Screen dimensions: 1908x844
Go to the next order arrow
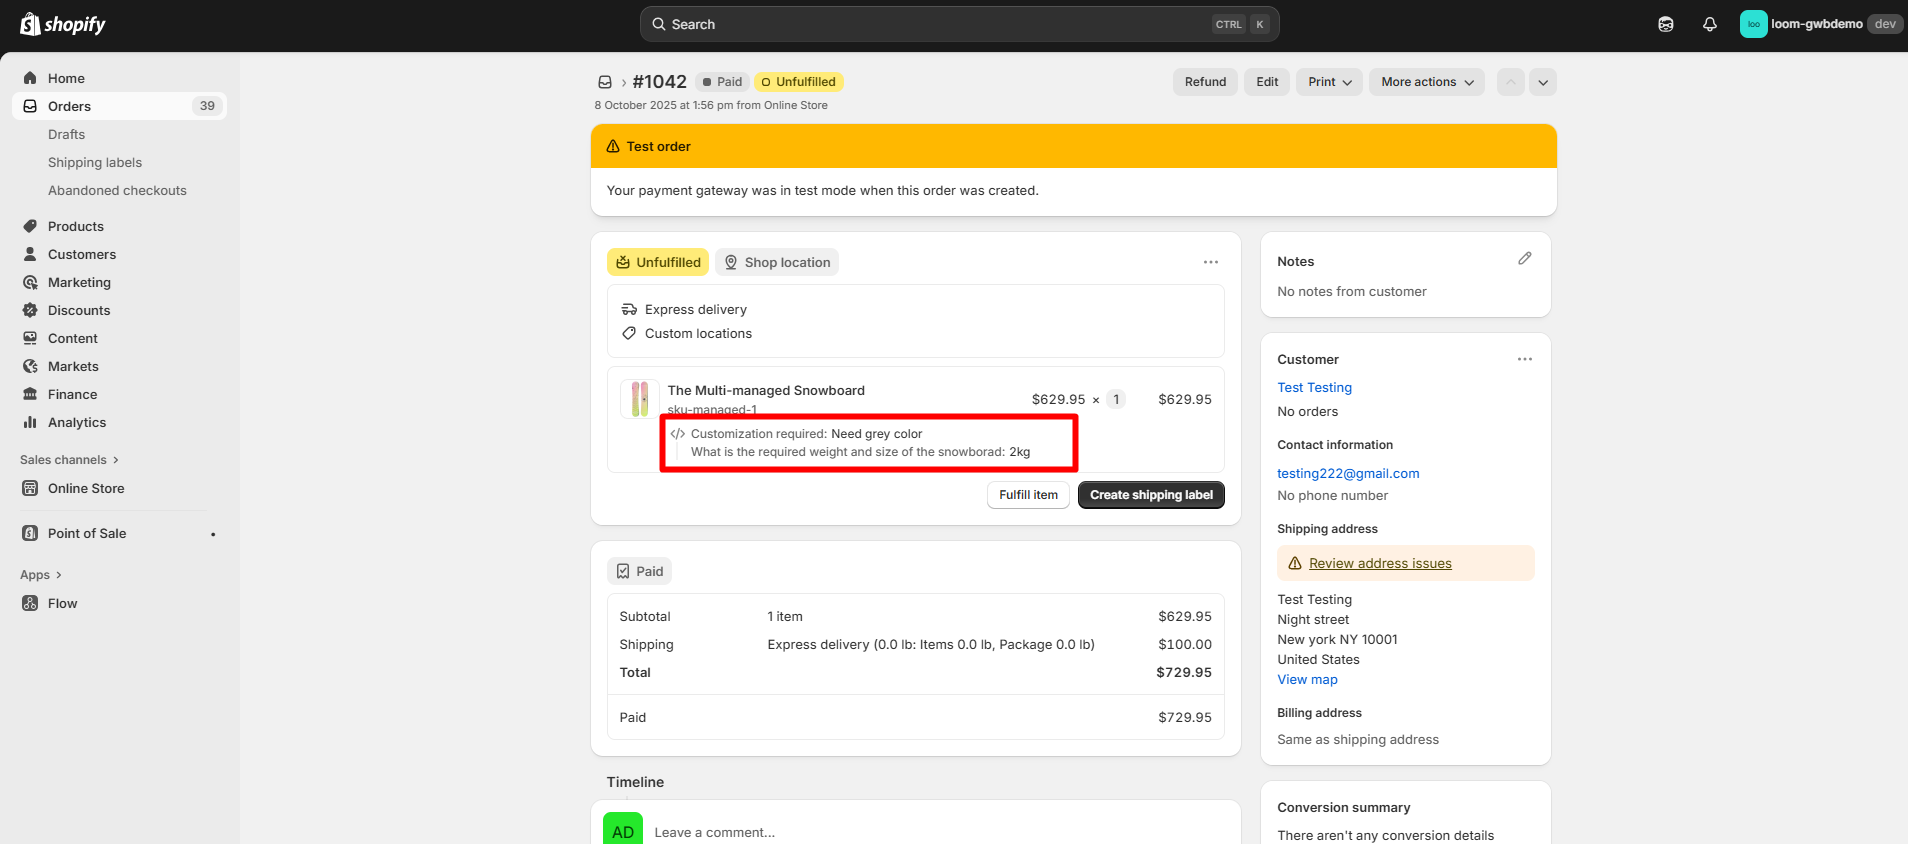[x=1543, y=82]
